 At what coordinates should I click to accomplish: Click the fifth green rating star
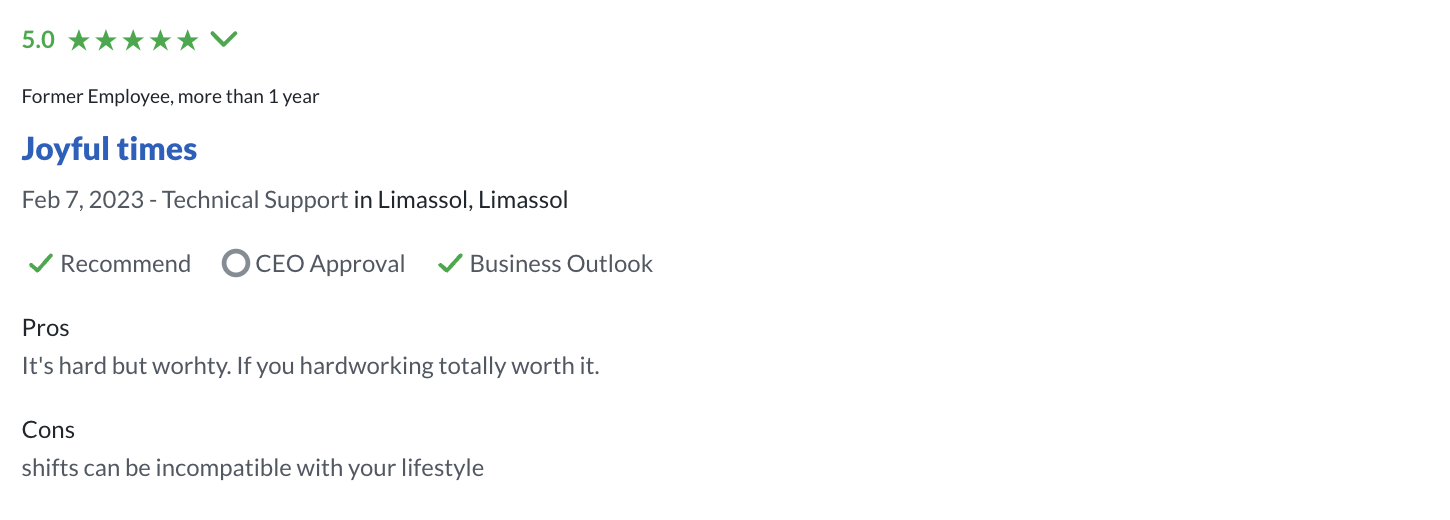click(x=187, y=40)
